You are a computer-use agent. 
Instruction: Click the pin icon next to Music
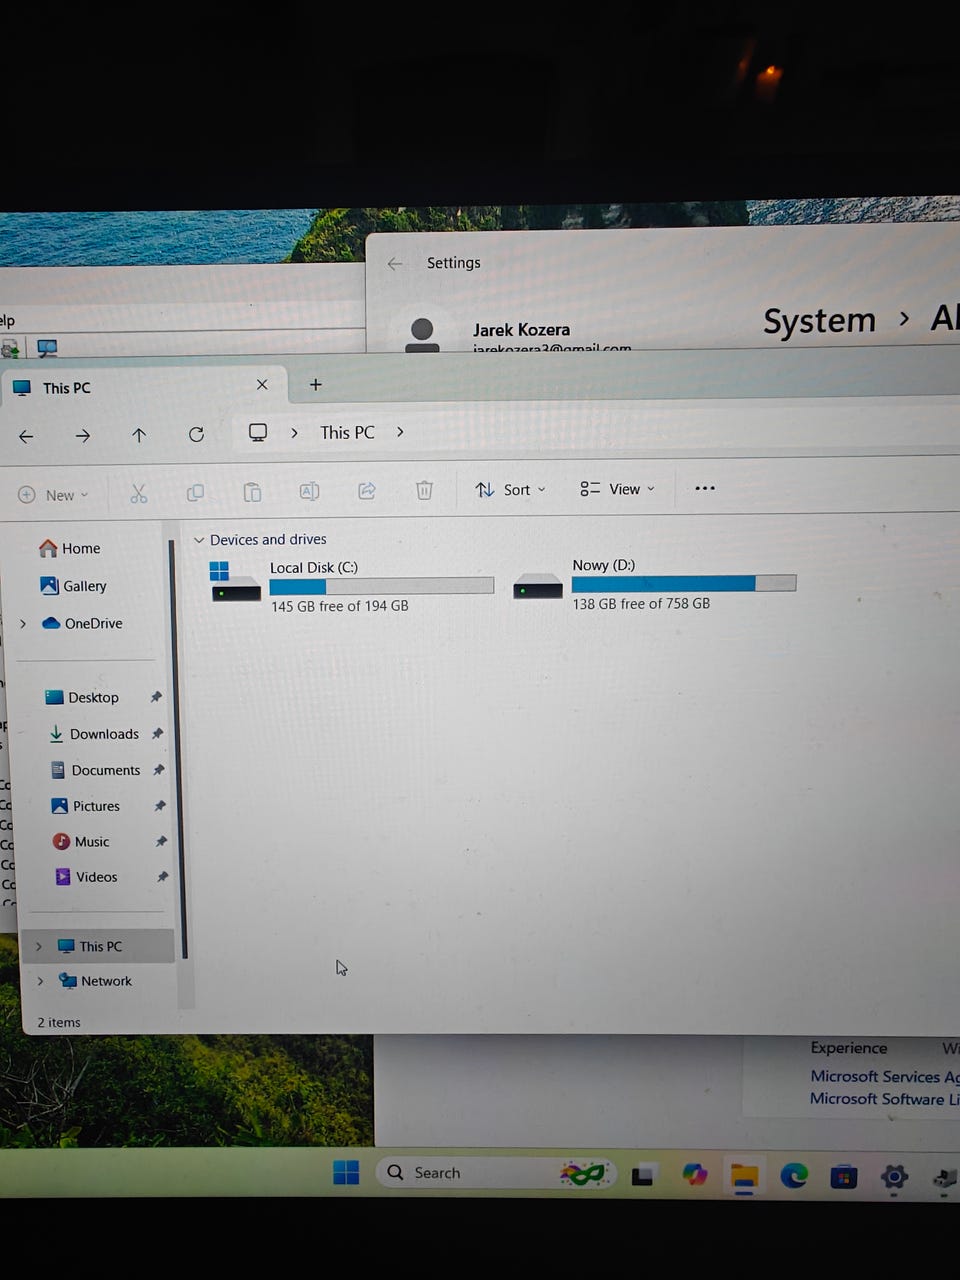click(161, 841)
